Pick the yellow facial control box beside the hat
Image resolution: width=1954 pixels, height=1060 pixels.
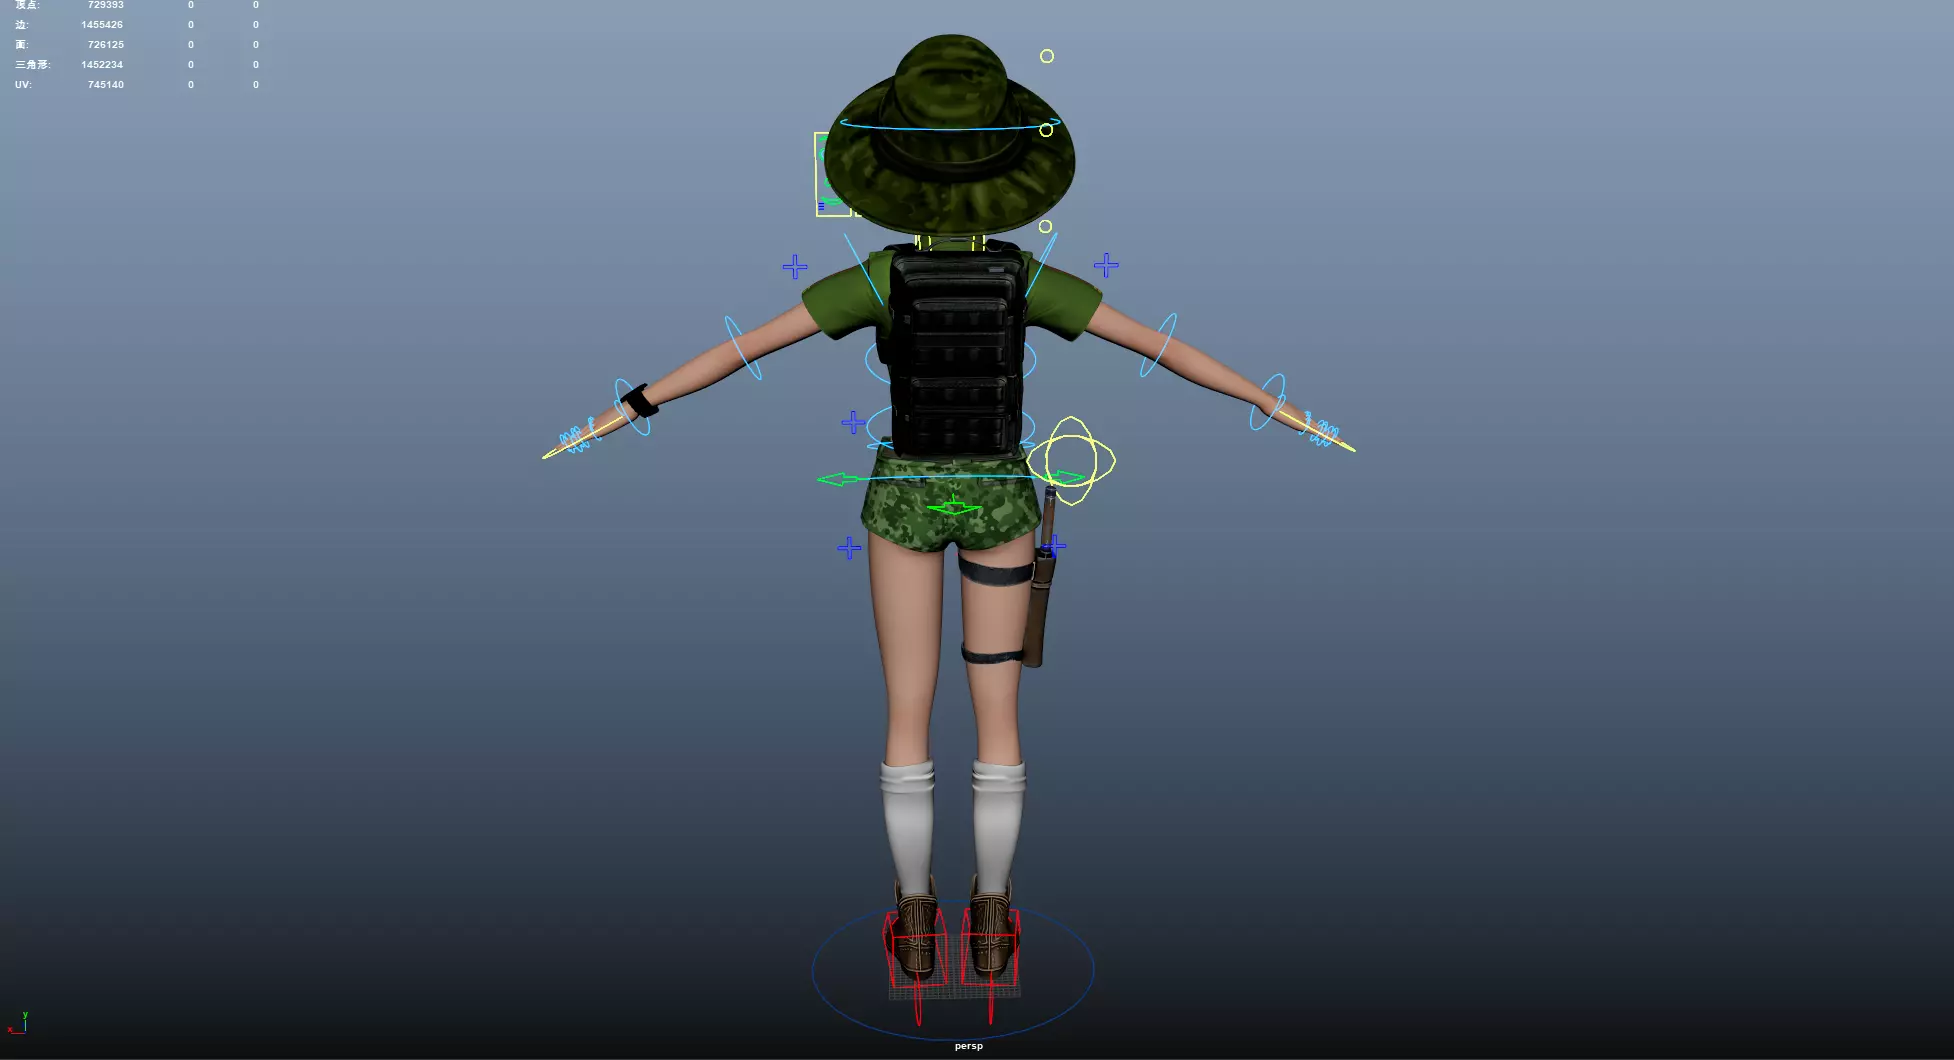(832, 174)
